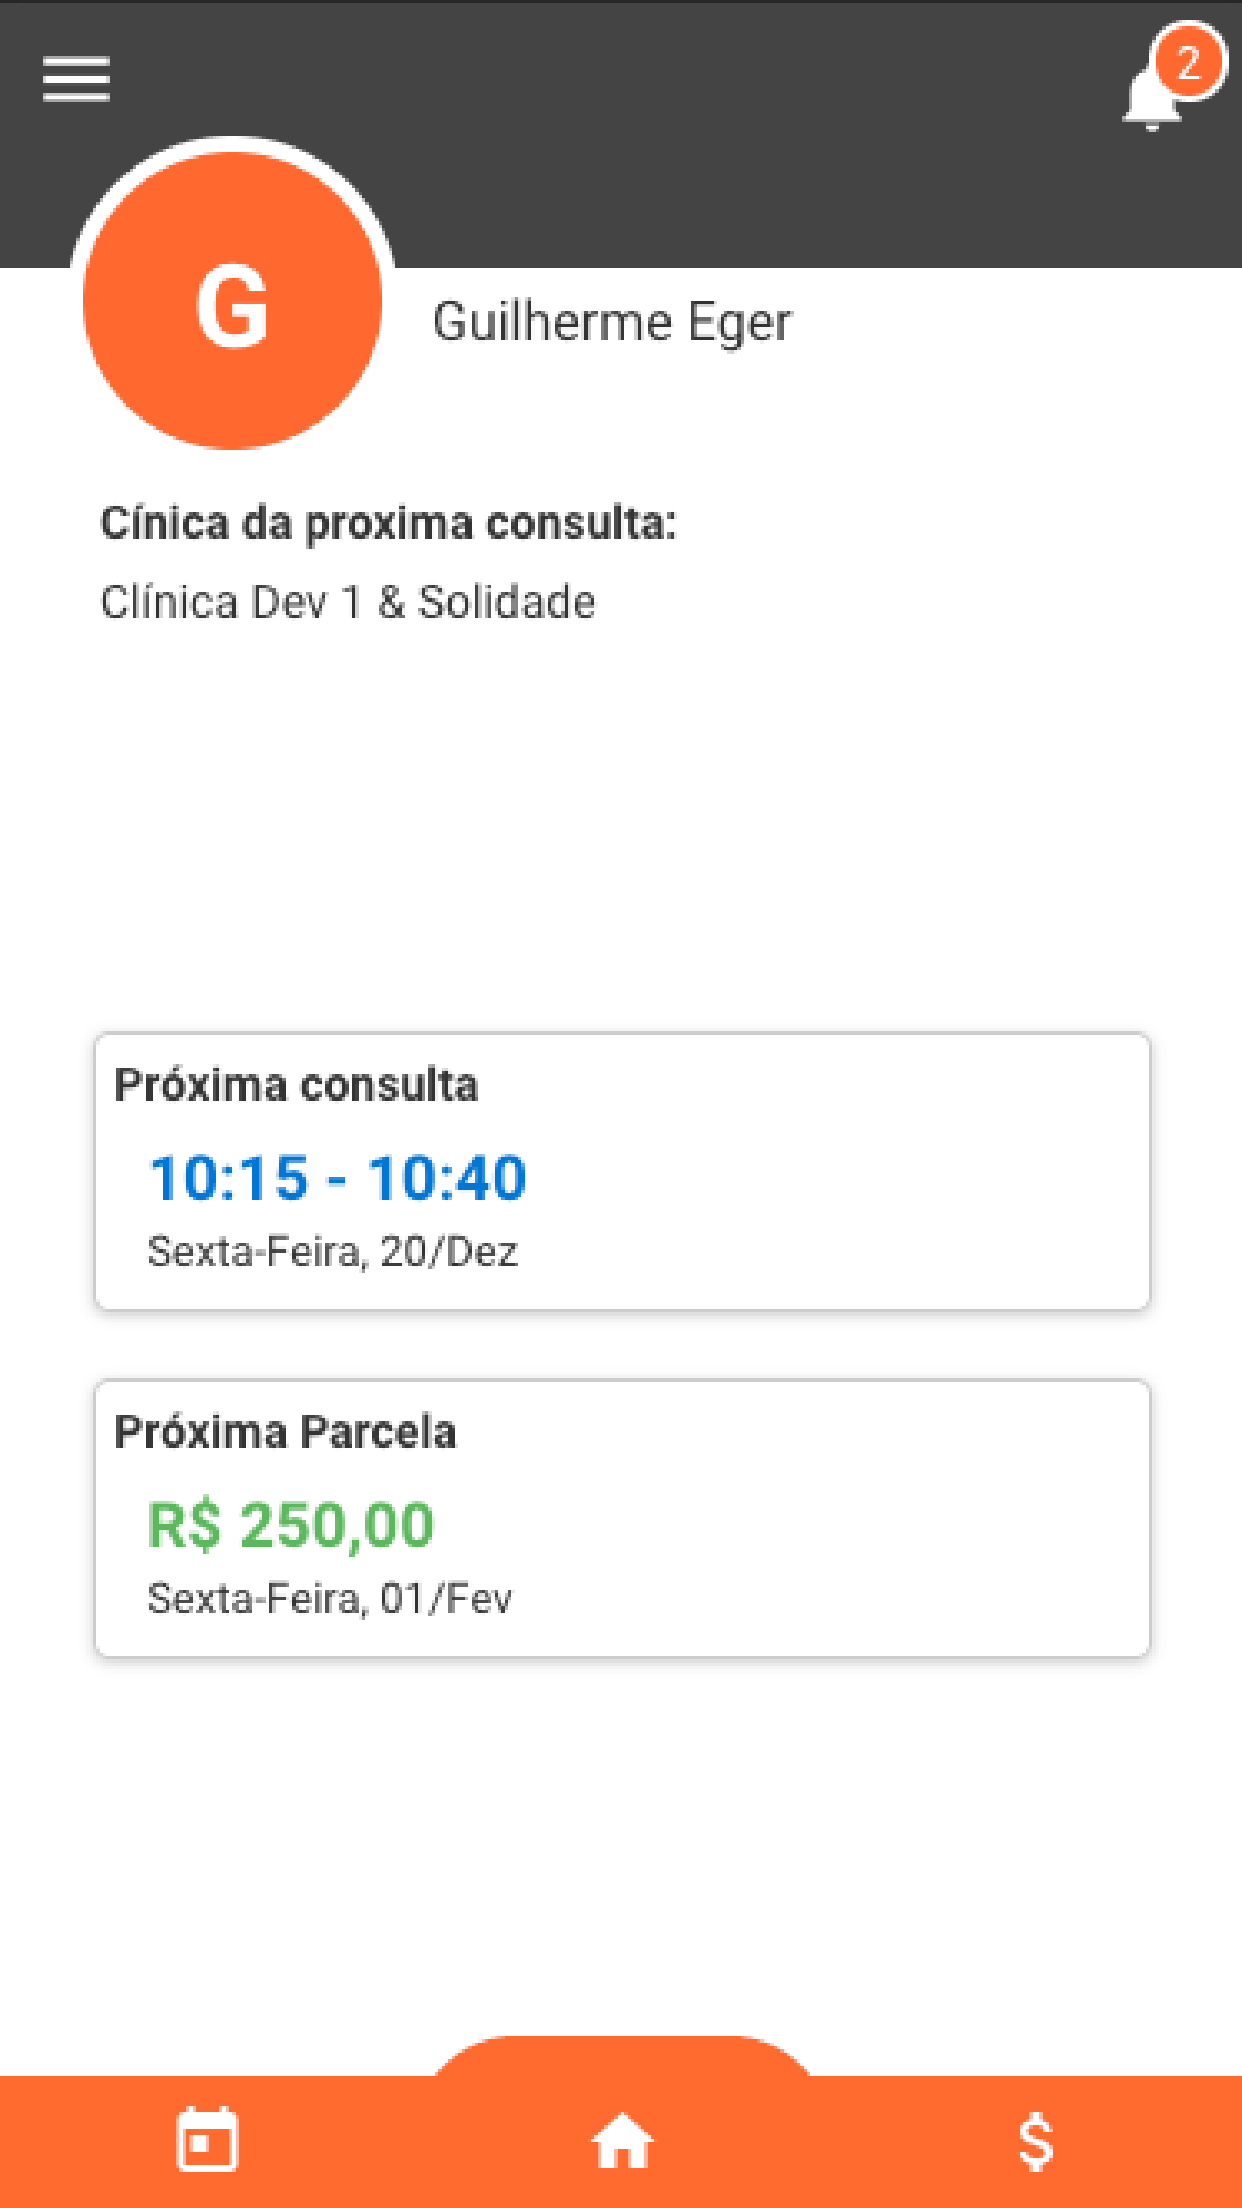This screenshot has width=1242, height=2208.
Task: Click empty area right of appointment time
Action: [850, 1177]
